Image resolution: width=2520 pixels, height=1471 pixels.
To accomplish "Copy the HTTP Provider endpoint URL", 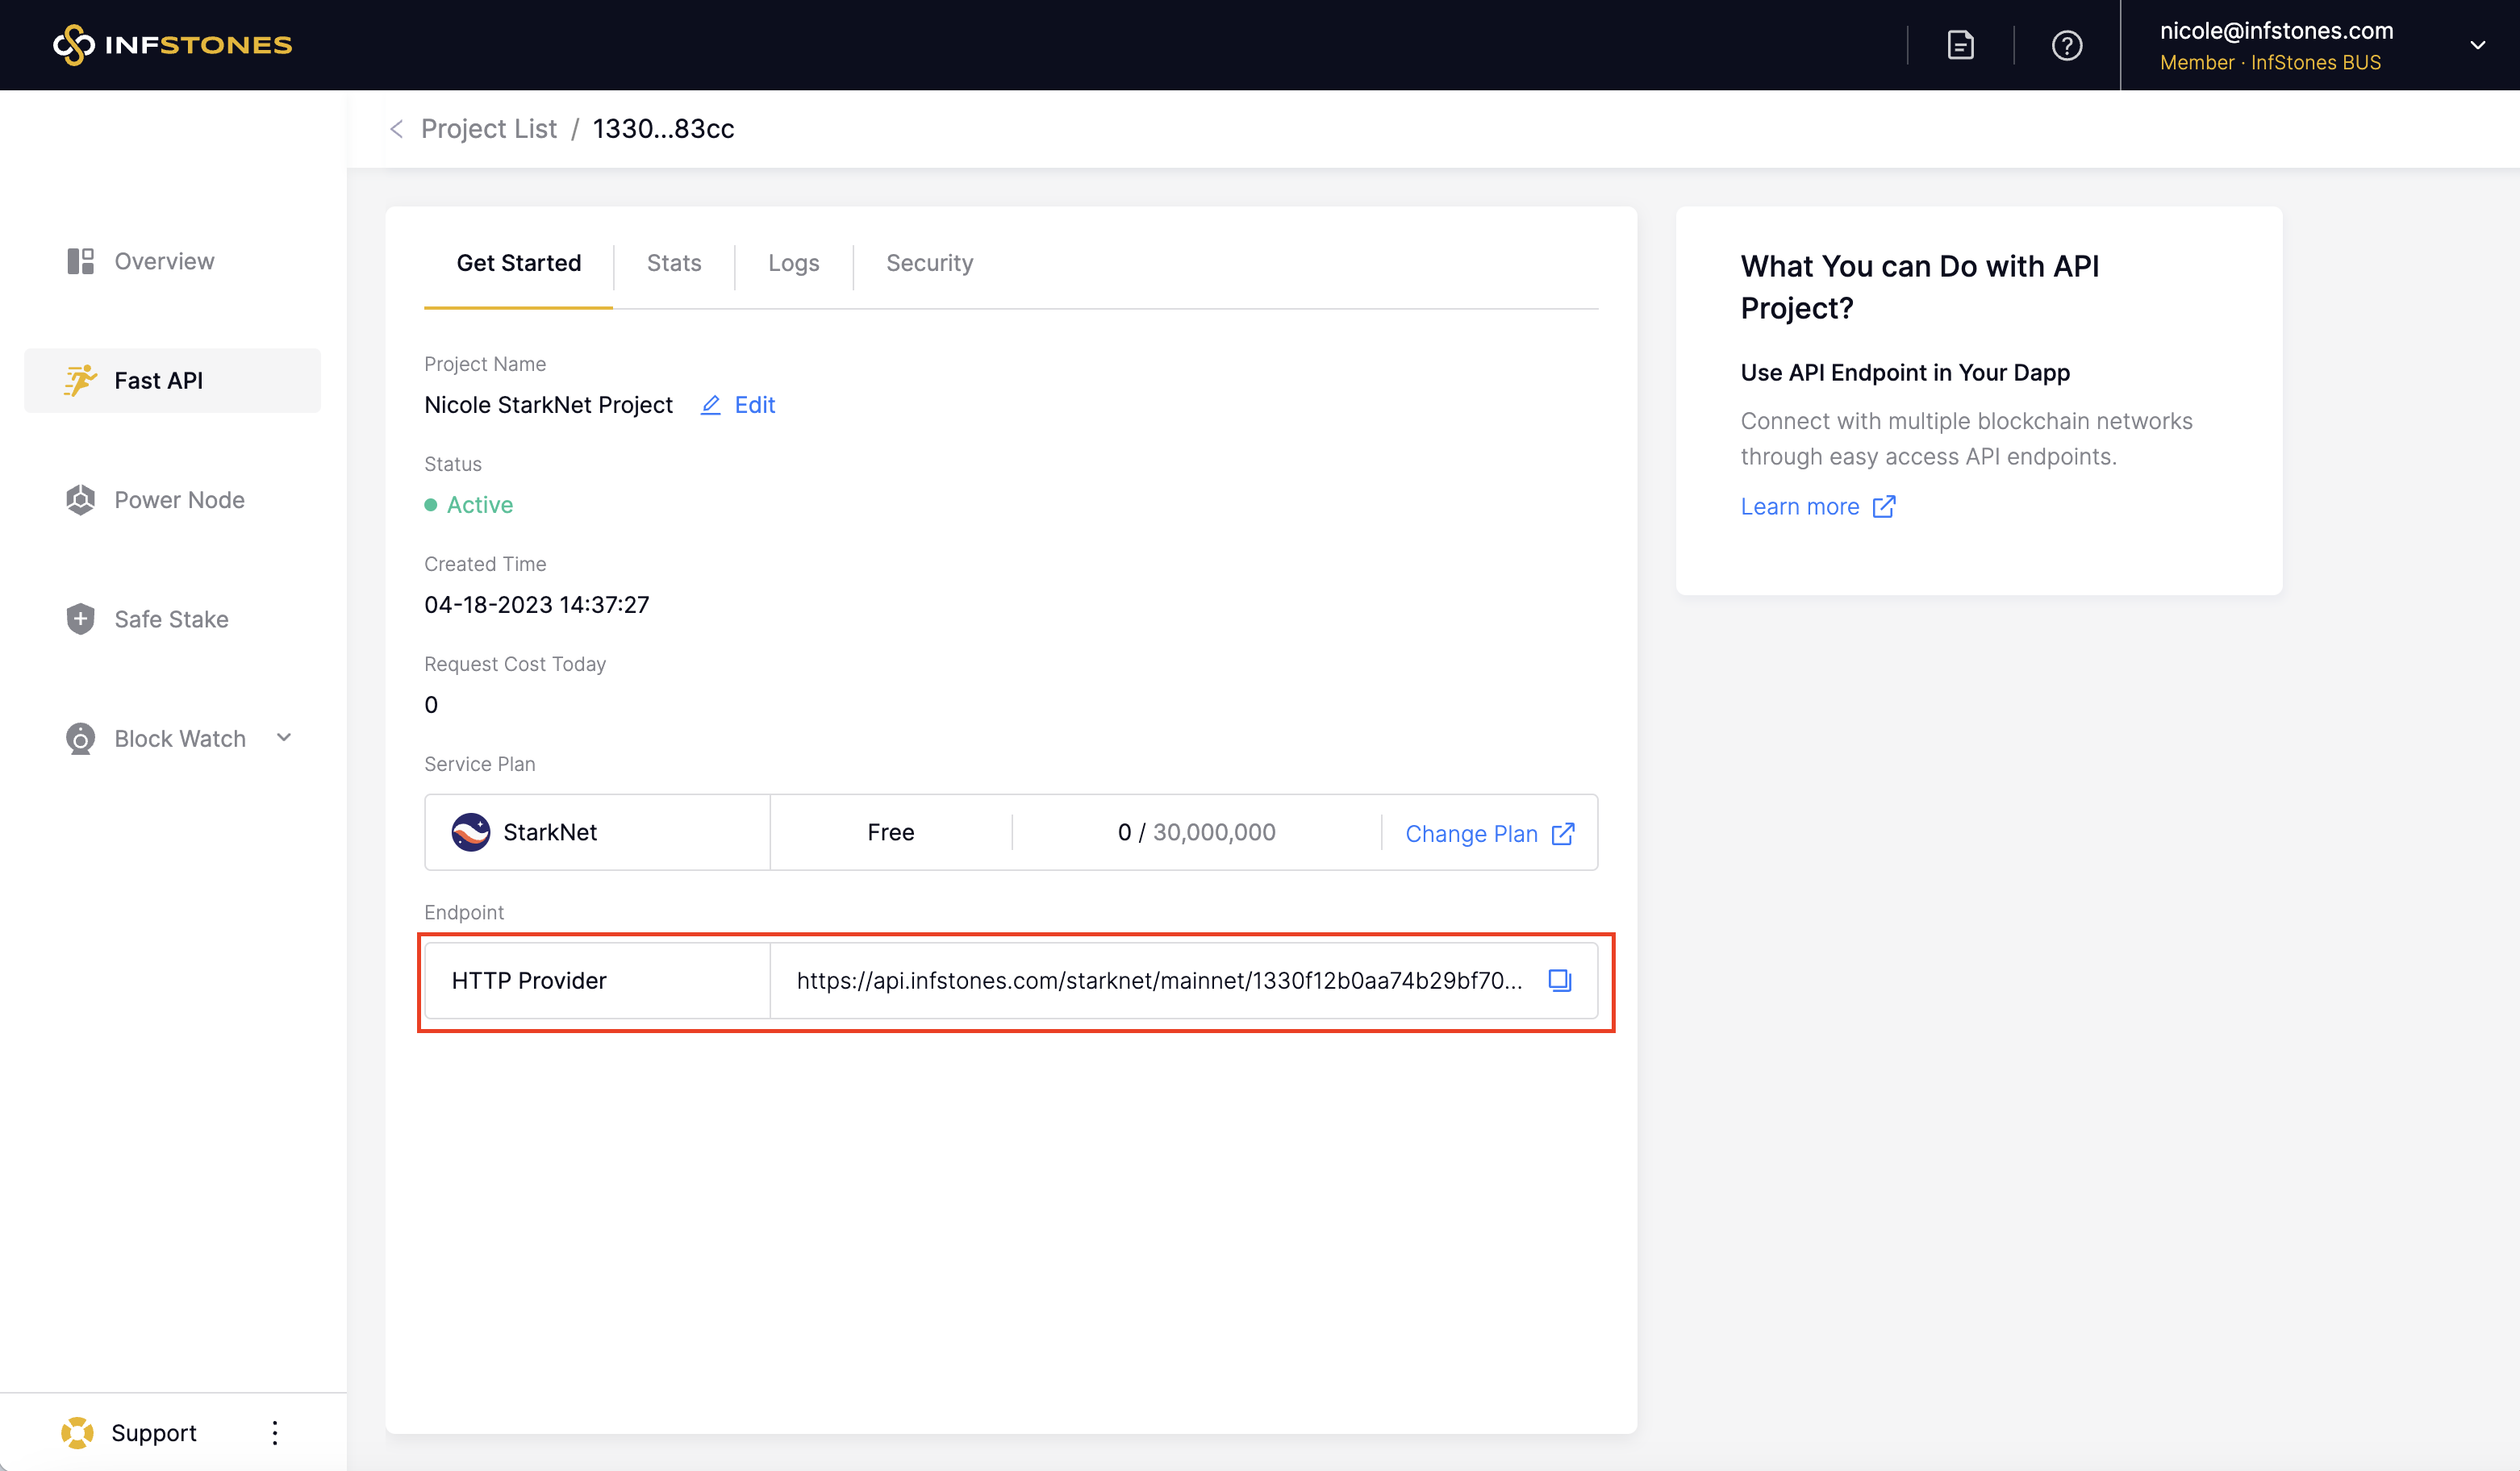I will point(1559,980).
